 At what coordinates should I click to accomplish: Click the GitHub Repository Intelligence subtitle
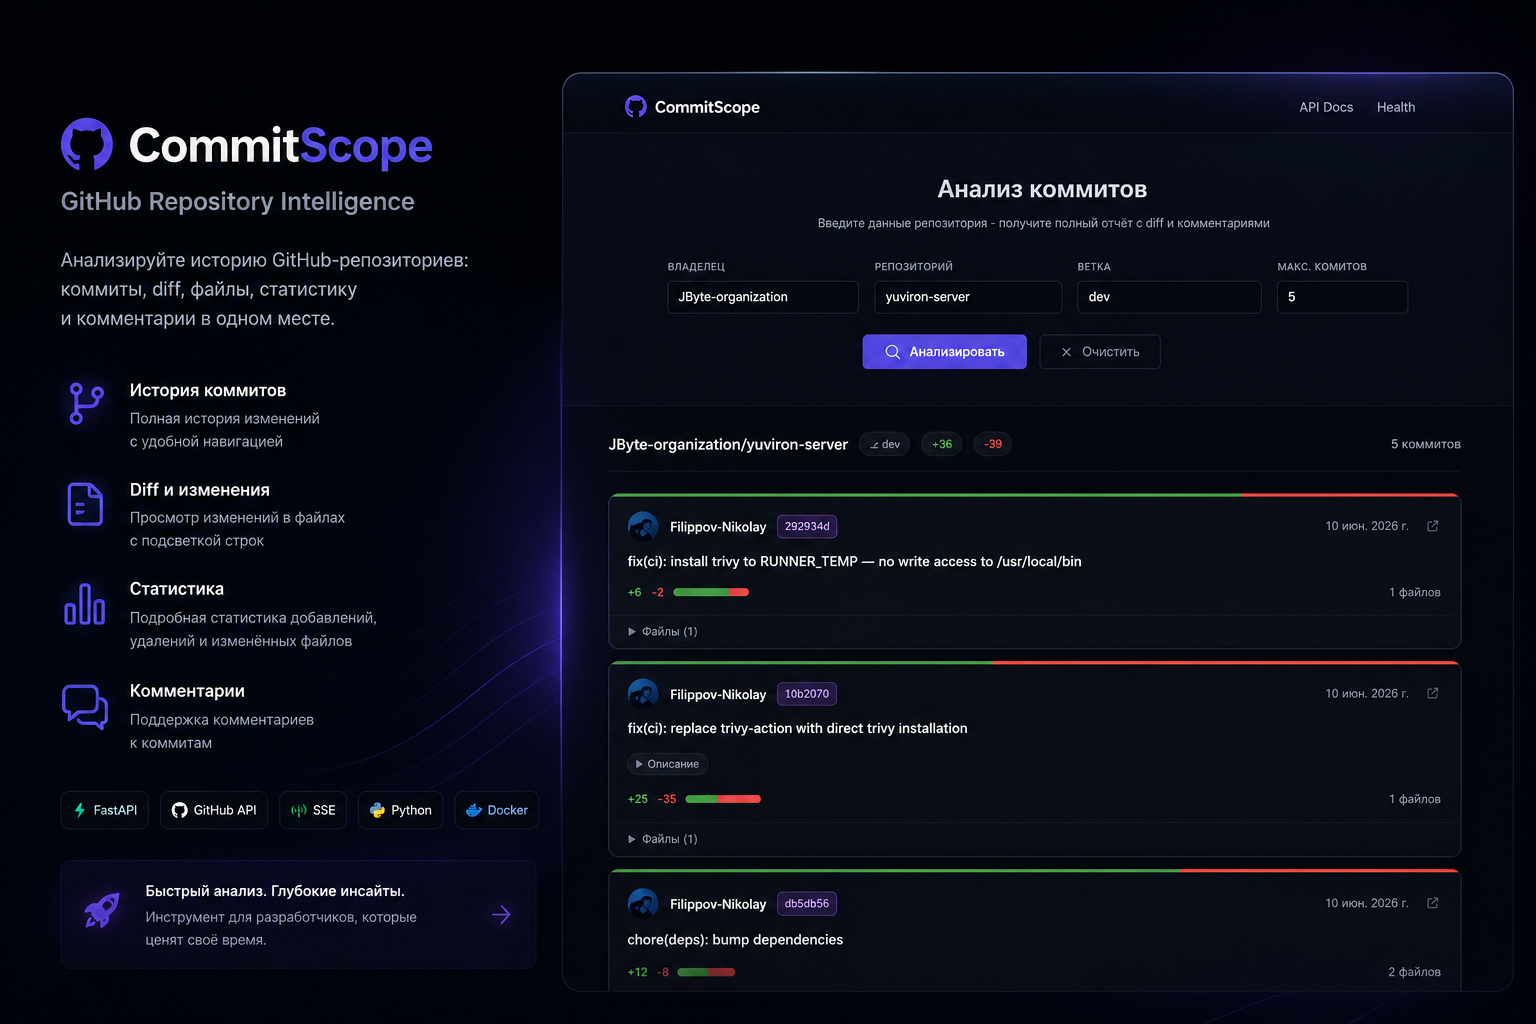[238, 201]
